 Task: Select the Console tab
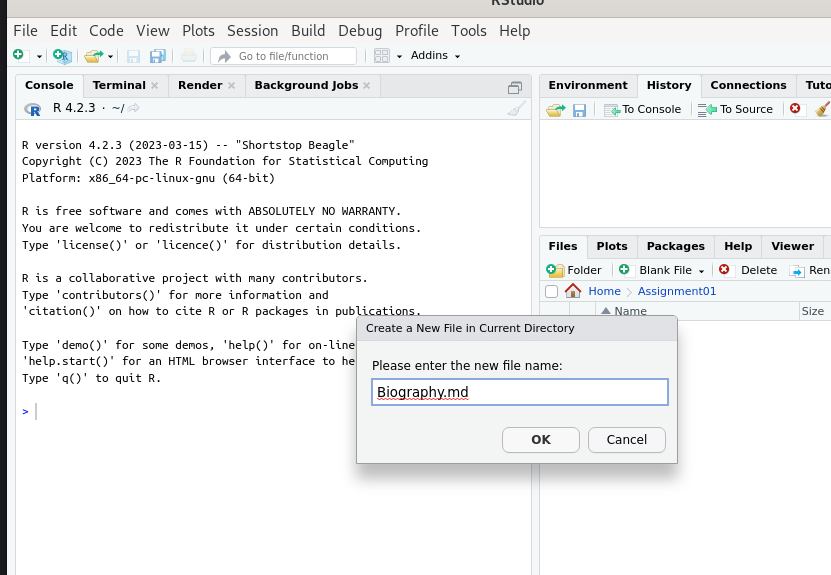click(49, 85)
